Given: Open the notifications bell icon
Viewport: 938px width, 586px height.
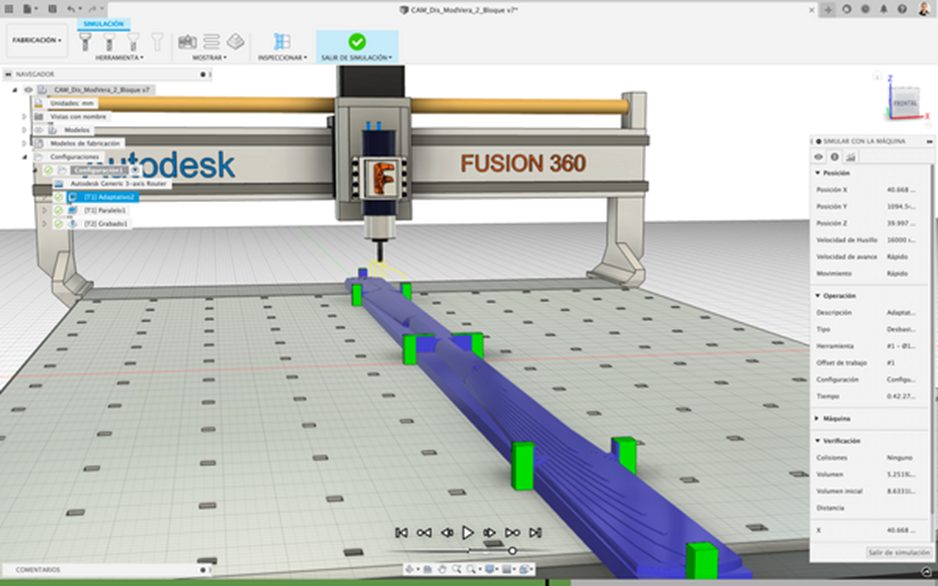Looking at the screenshot, I should [x=884, y=9].
